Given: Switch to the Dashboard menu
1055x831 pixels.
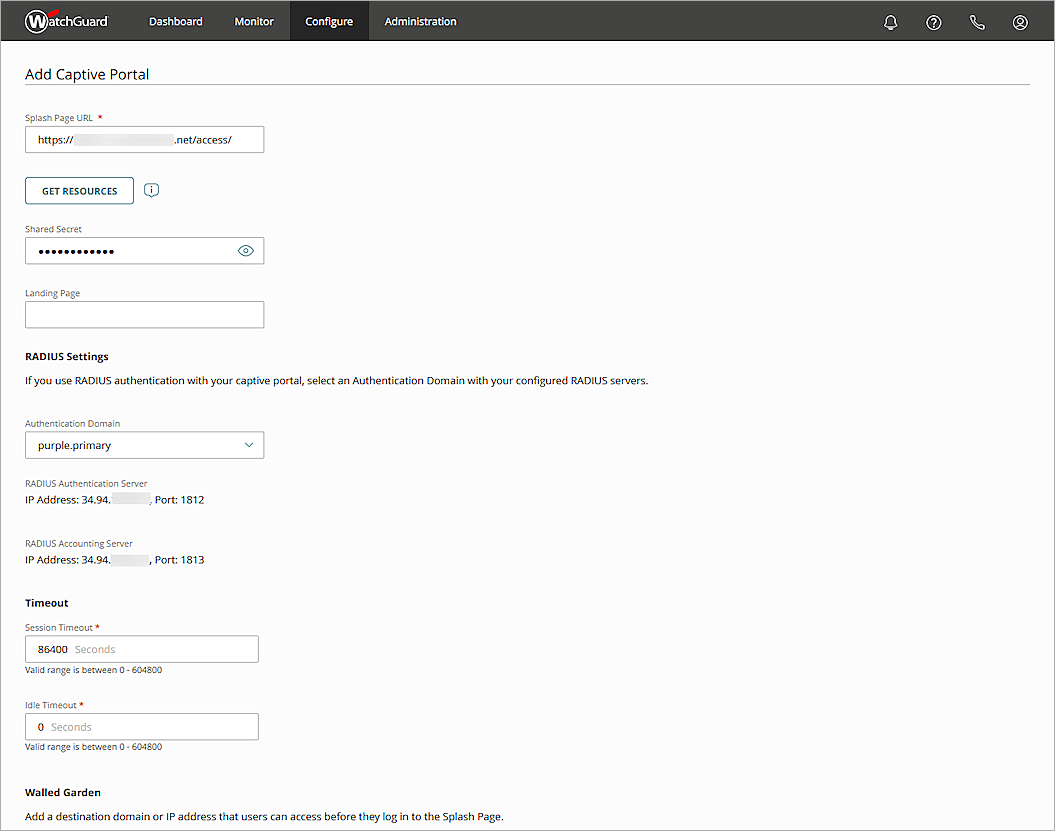Looking at the screenshot, I should pos(175,20).
